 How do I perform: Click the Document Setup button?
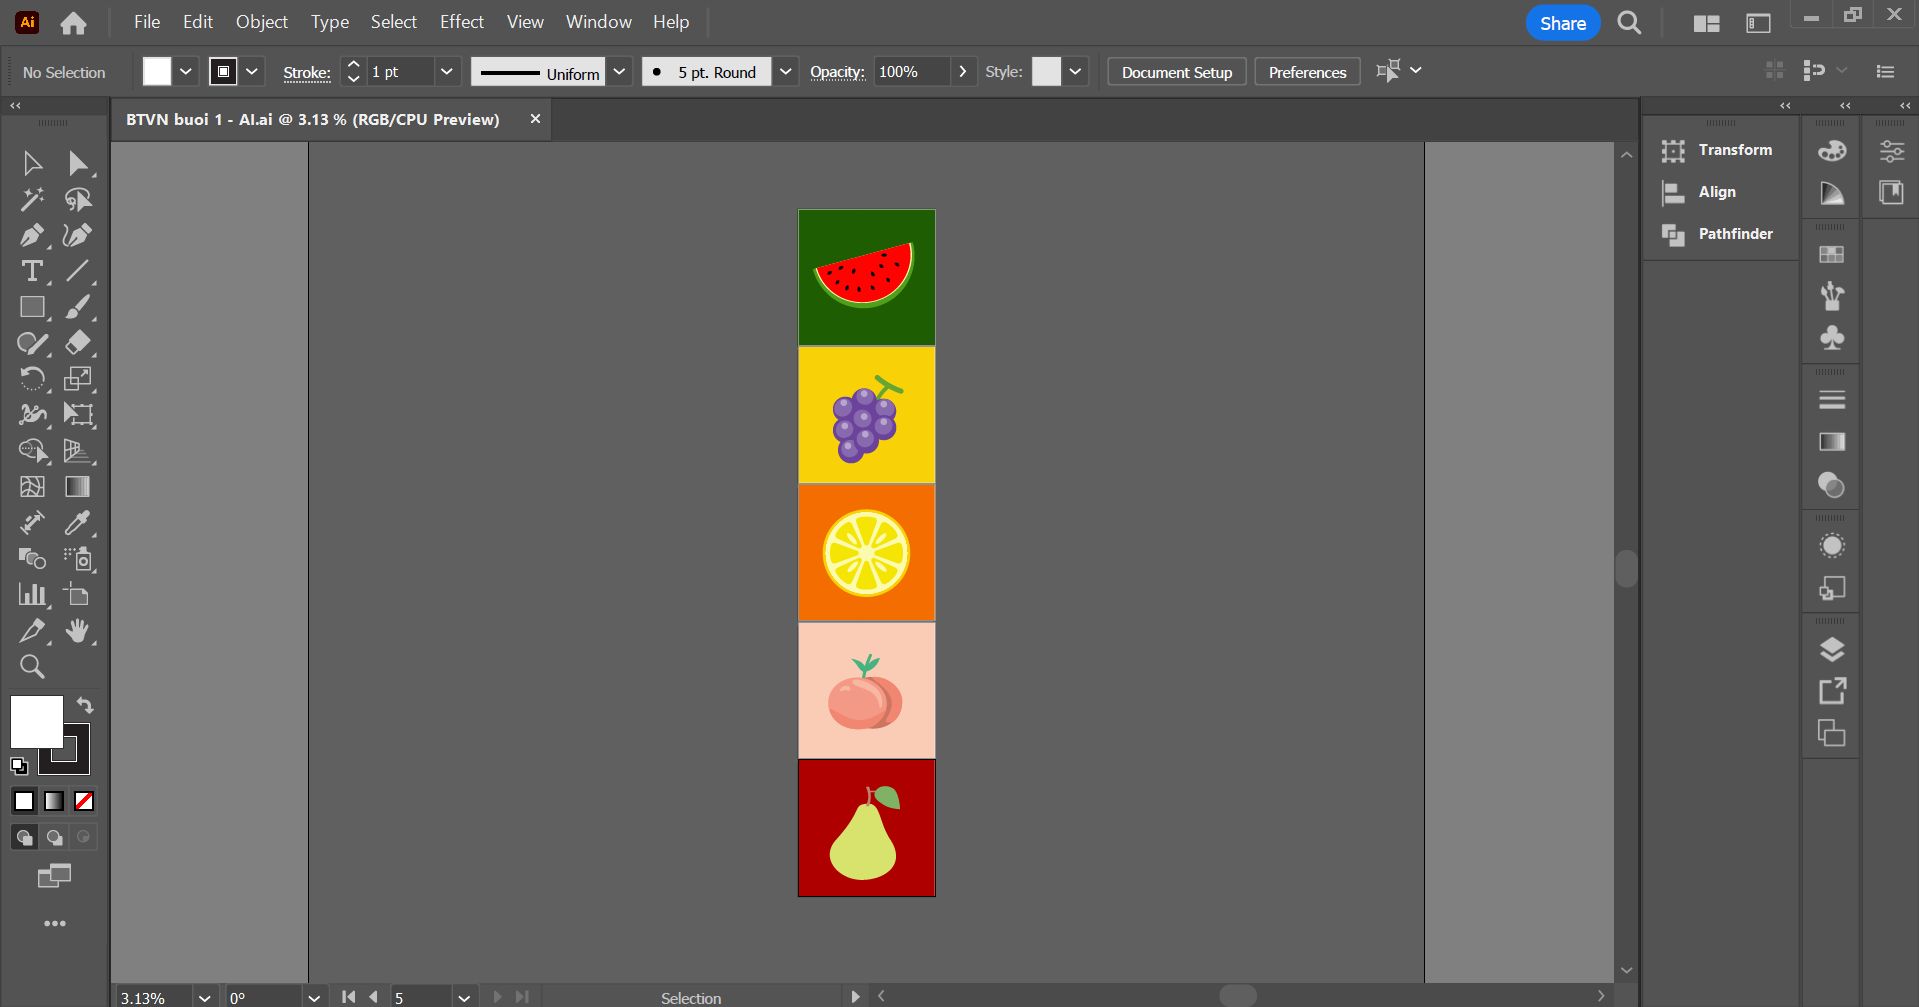pos(1177,72)
